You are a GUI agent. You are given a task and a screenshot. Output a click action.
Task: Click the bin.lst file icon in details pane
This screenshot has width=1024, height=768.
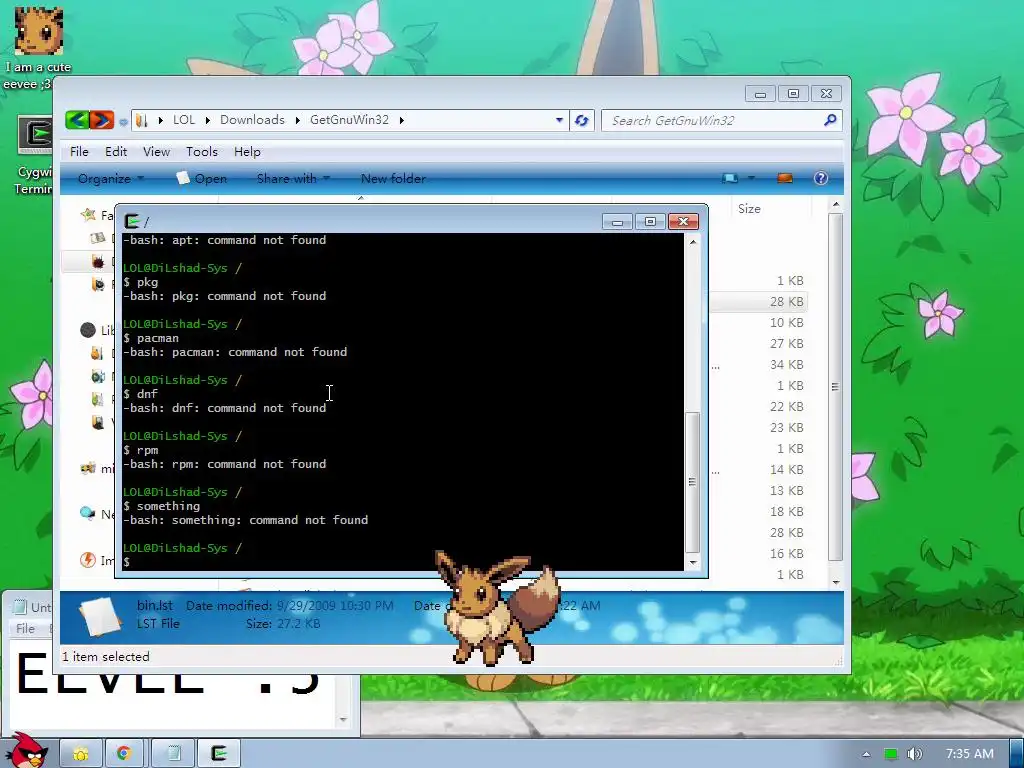pos(100,615)
